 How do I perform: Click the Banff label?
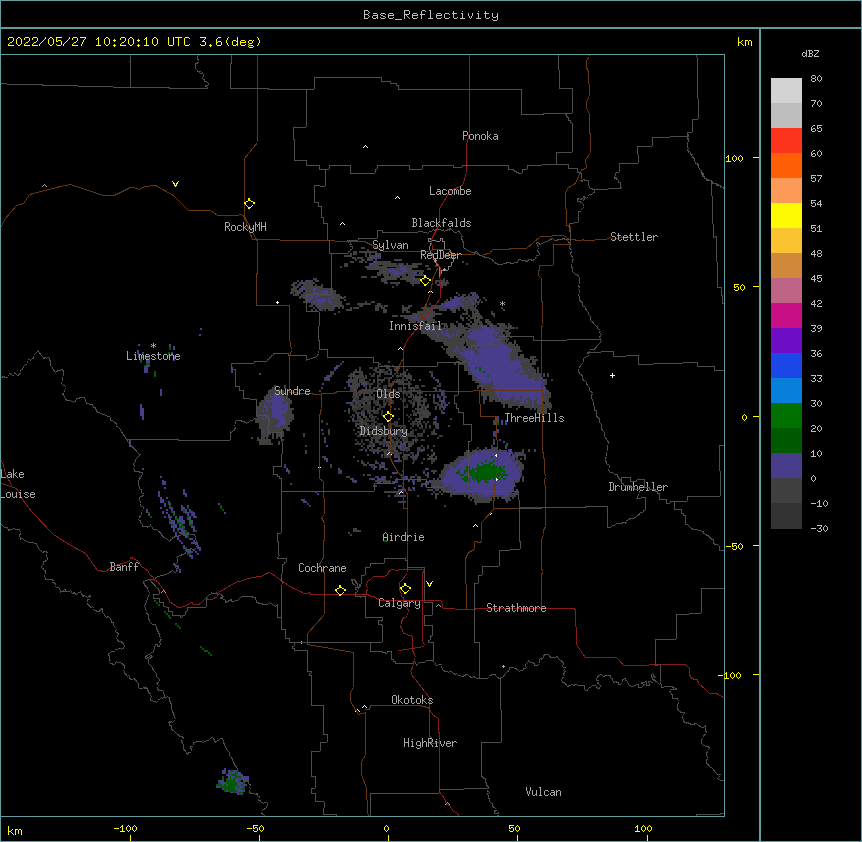point(124,567)
